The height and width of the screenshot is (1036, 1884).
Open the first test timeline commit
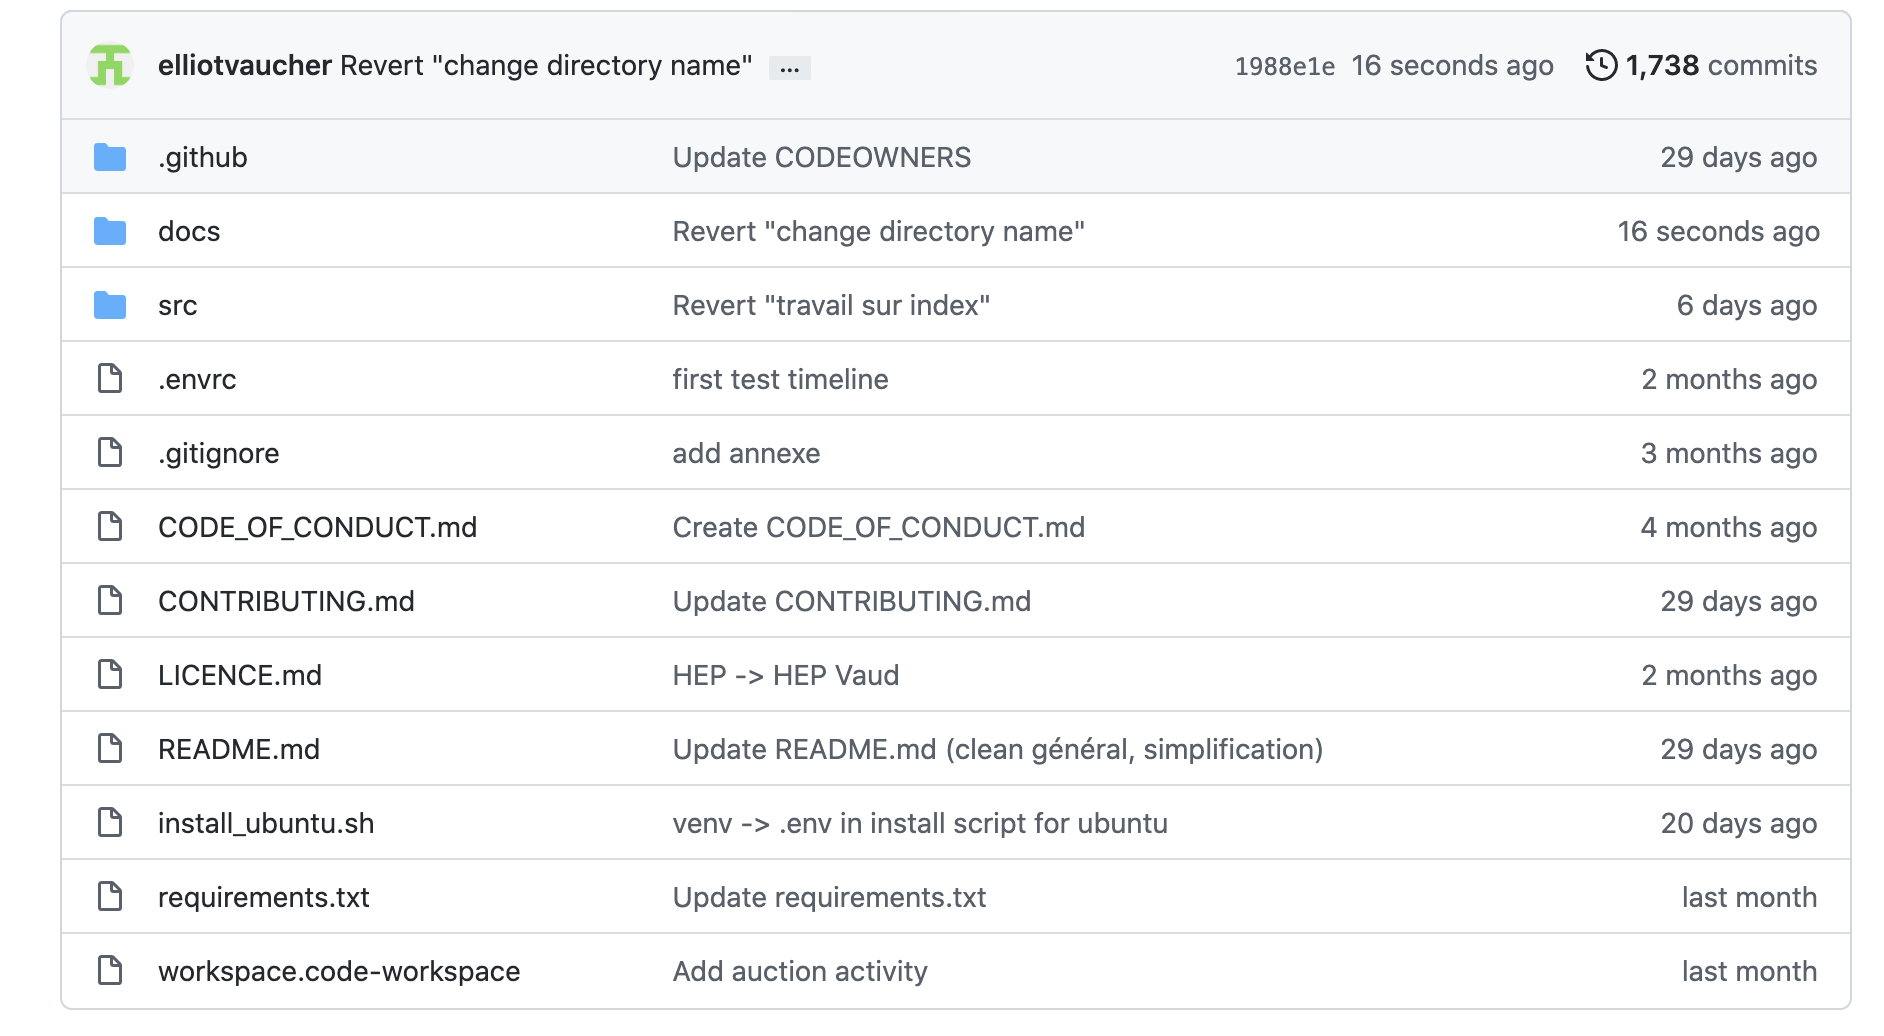[x=780, y=380]
